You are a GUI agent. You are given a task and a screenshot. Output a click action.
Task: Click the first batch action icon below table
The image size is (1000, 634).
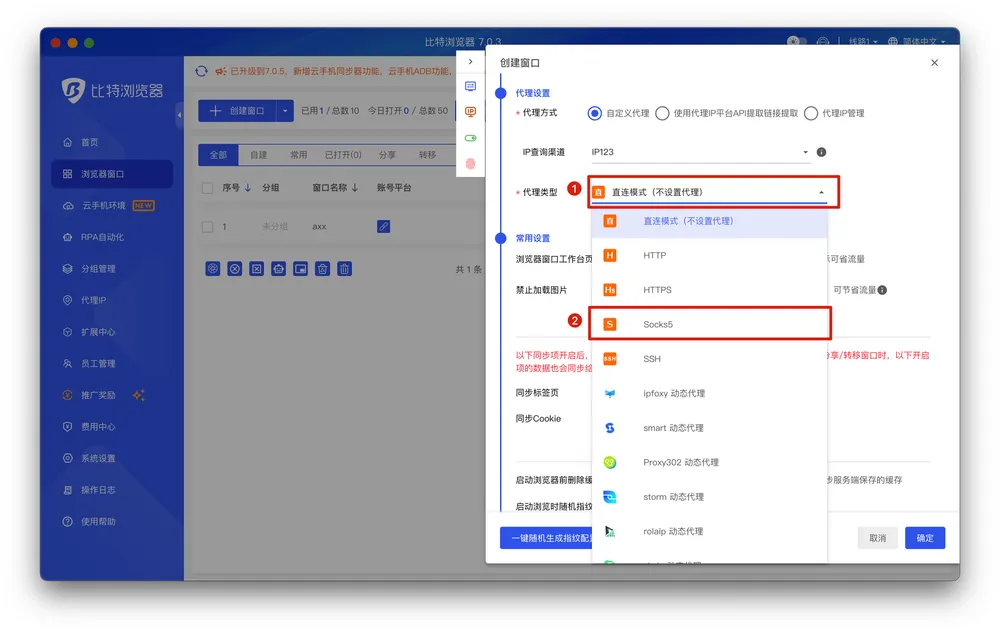213,268
